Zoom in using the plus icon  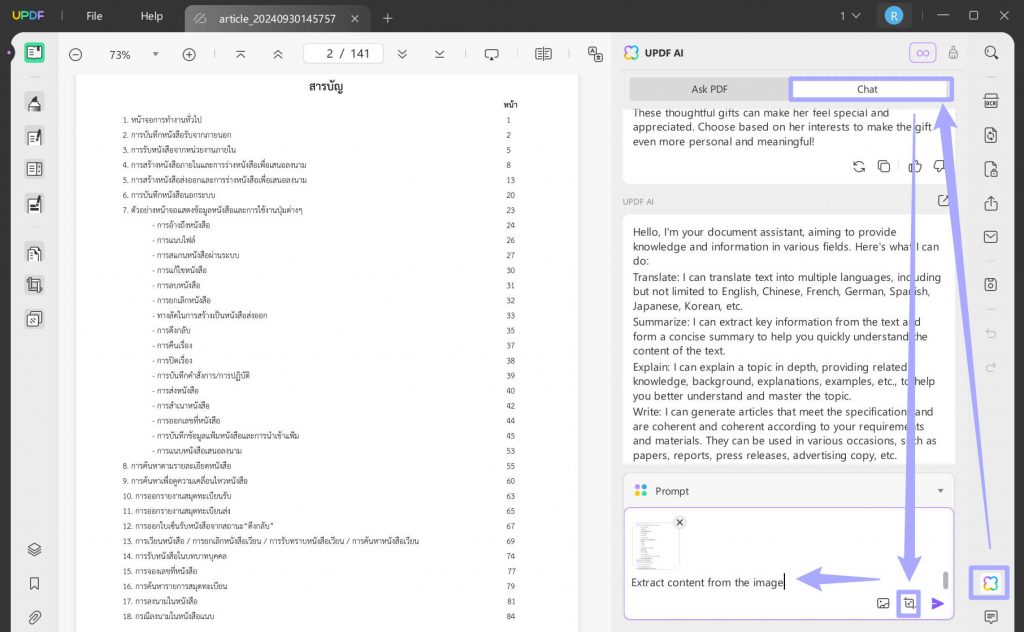[189, 54]
